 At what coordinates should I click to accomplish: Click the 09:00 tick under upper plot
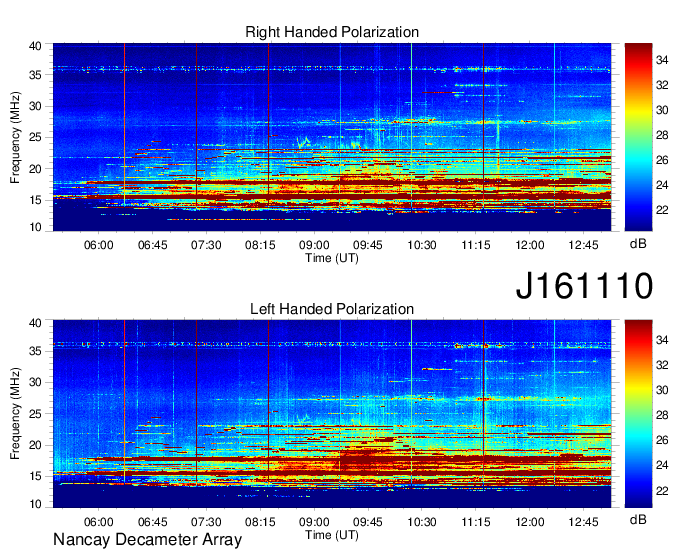click(x=314, y=245)
